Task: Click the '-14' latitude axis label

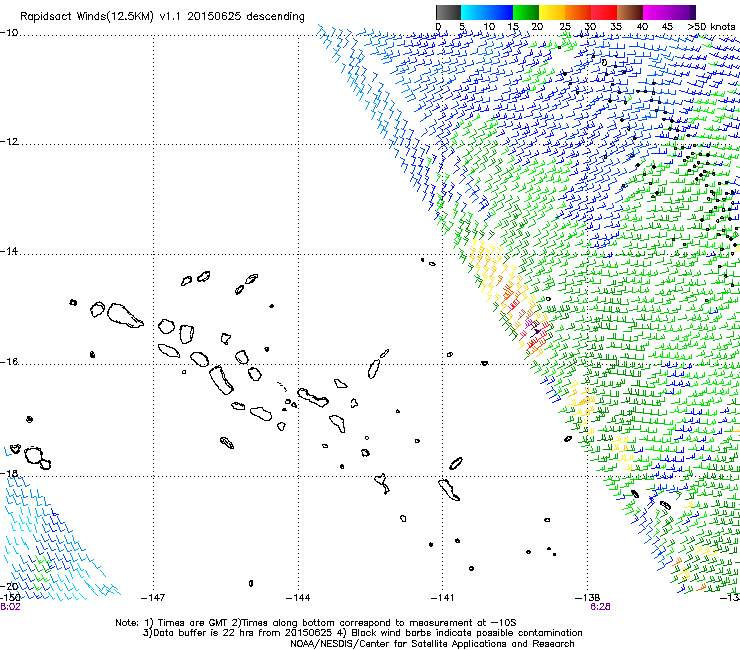Action: click(9, 251)
